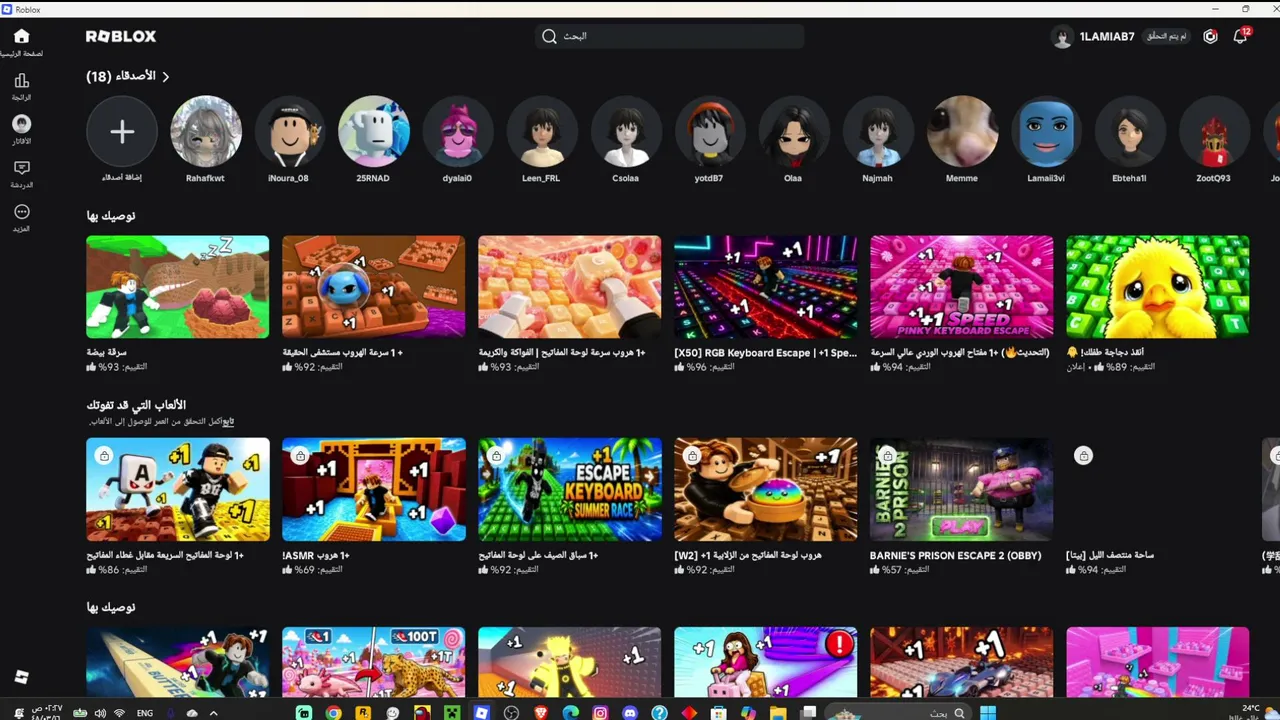Image resolution: width=1280 pixels, height=720 pixels.
Task: Click the إضافة أصدقاء label
Action: (x=122, y=178)
